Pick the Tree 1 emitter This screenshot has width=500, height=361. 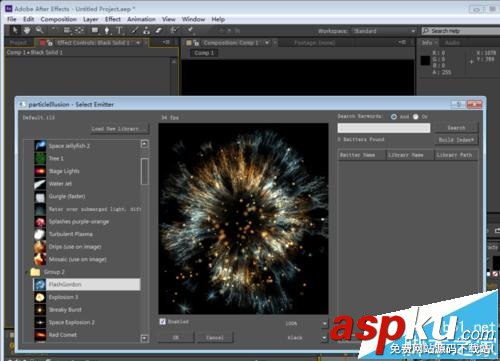tap(87, 158)
